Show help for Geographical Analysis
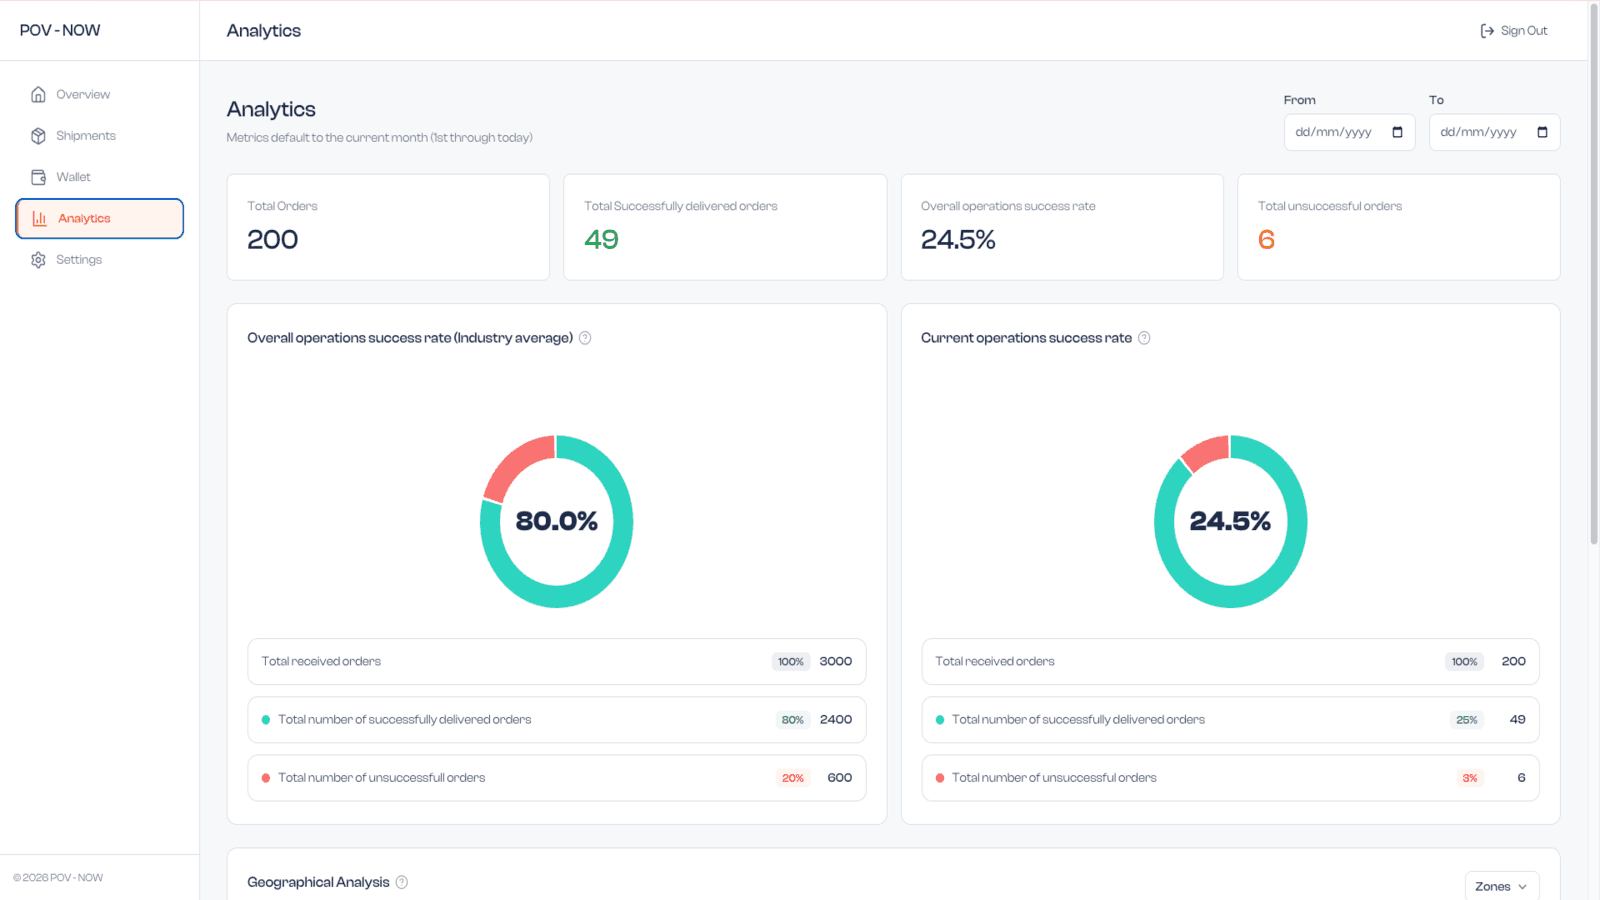The height and width of the screenshot is (900, 1600). pos(402,882)
